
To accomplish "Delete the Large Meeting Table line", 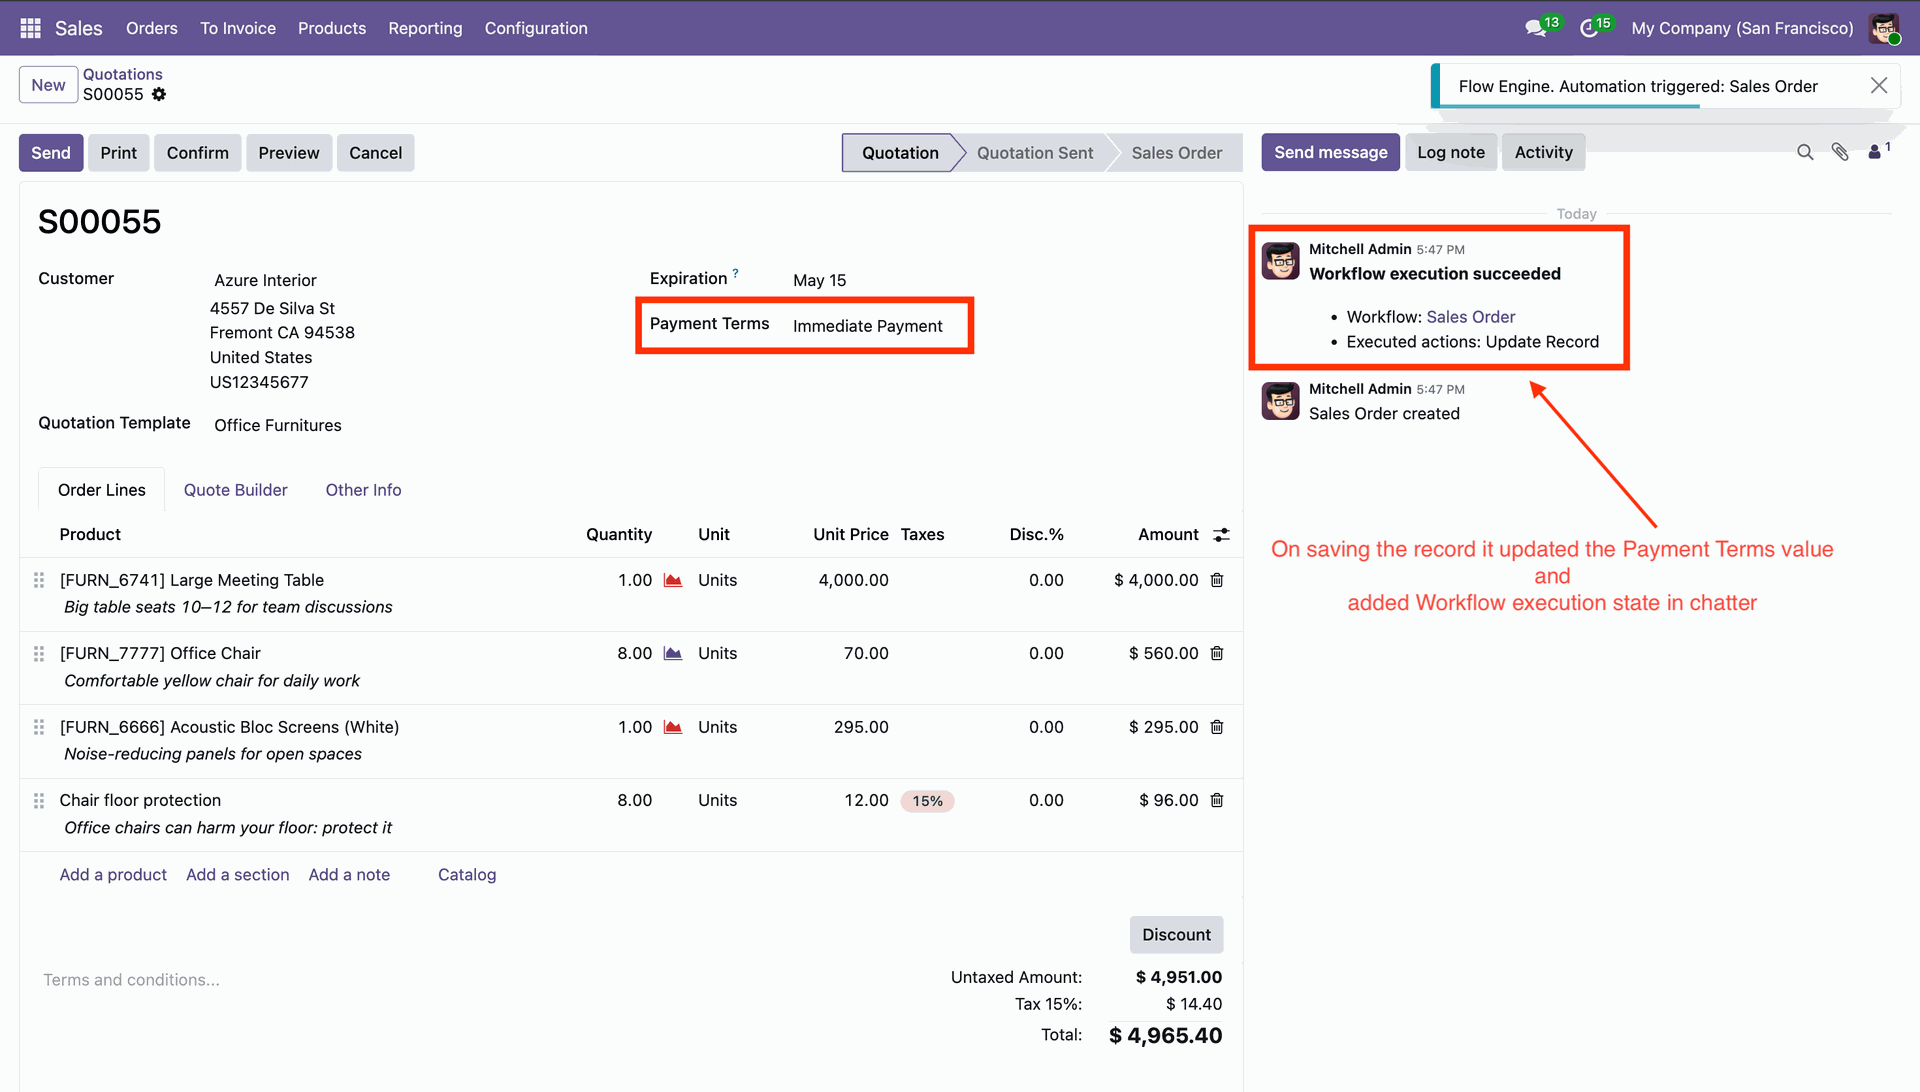I will click(x=1217, y=580).
